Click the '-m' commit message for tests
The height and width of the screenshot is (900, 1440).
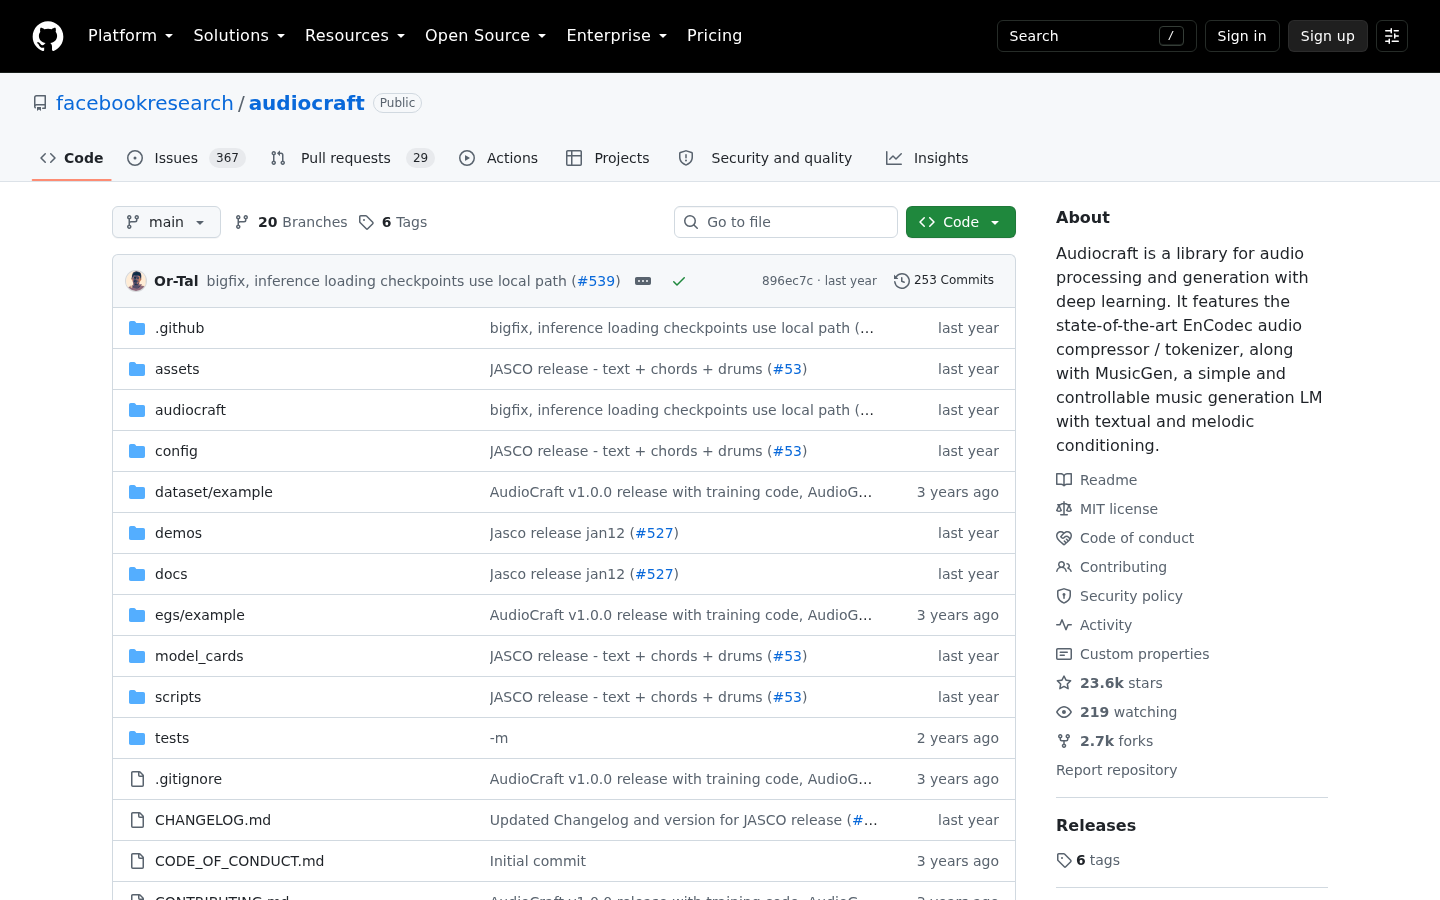point(499,738)
